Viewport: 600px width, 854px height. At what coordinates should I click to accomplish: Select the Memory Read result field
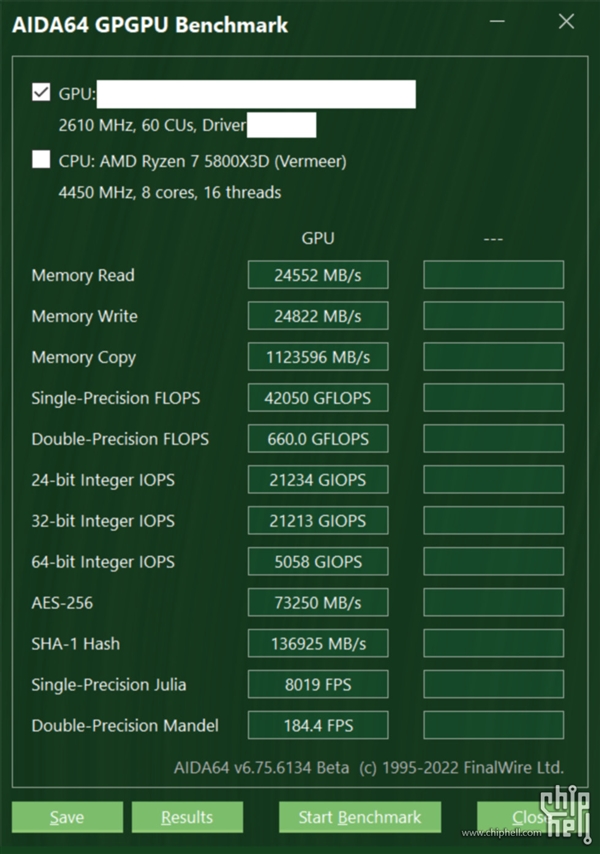(317, 275)
